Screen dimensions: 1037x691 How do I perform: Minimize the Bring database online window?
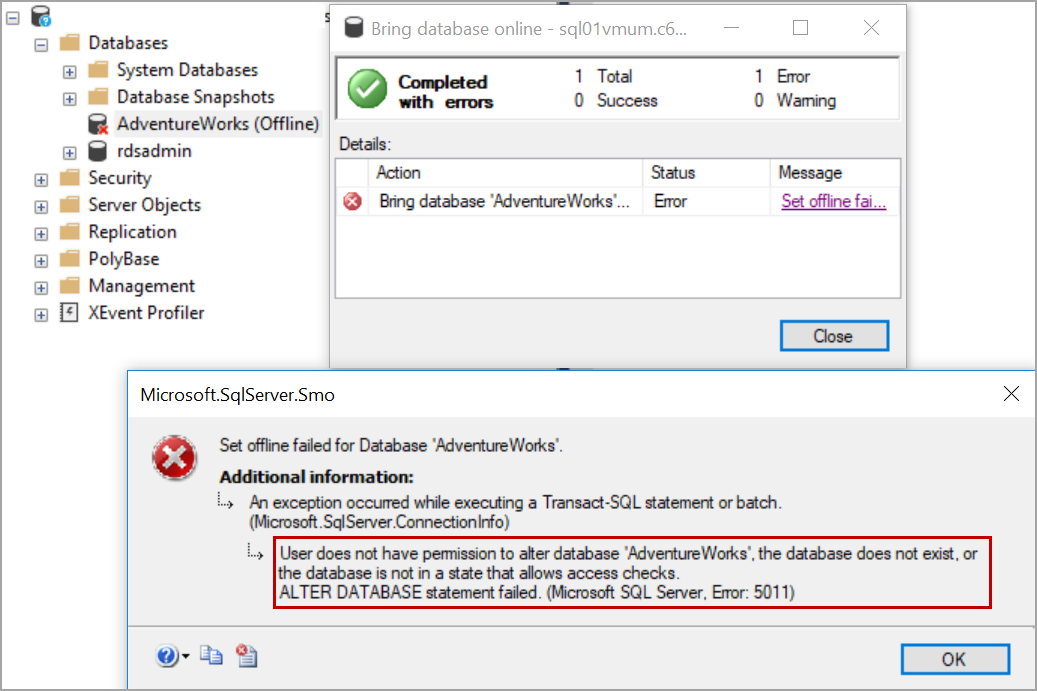(x=731, y=28)
